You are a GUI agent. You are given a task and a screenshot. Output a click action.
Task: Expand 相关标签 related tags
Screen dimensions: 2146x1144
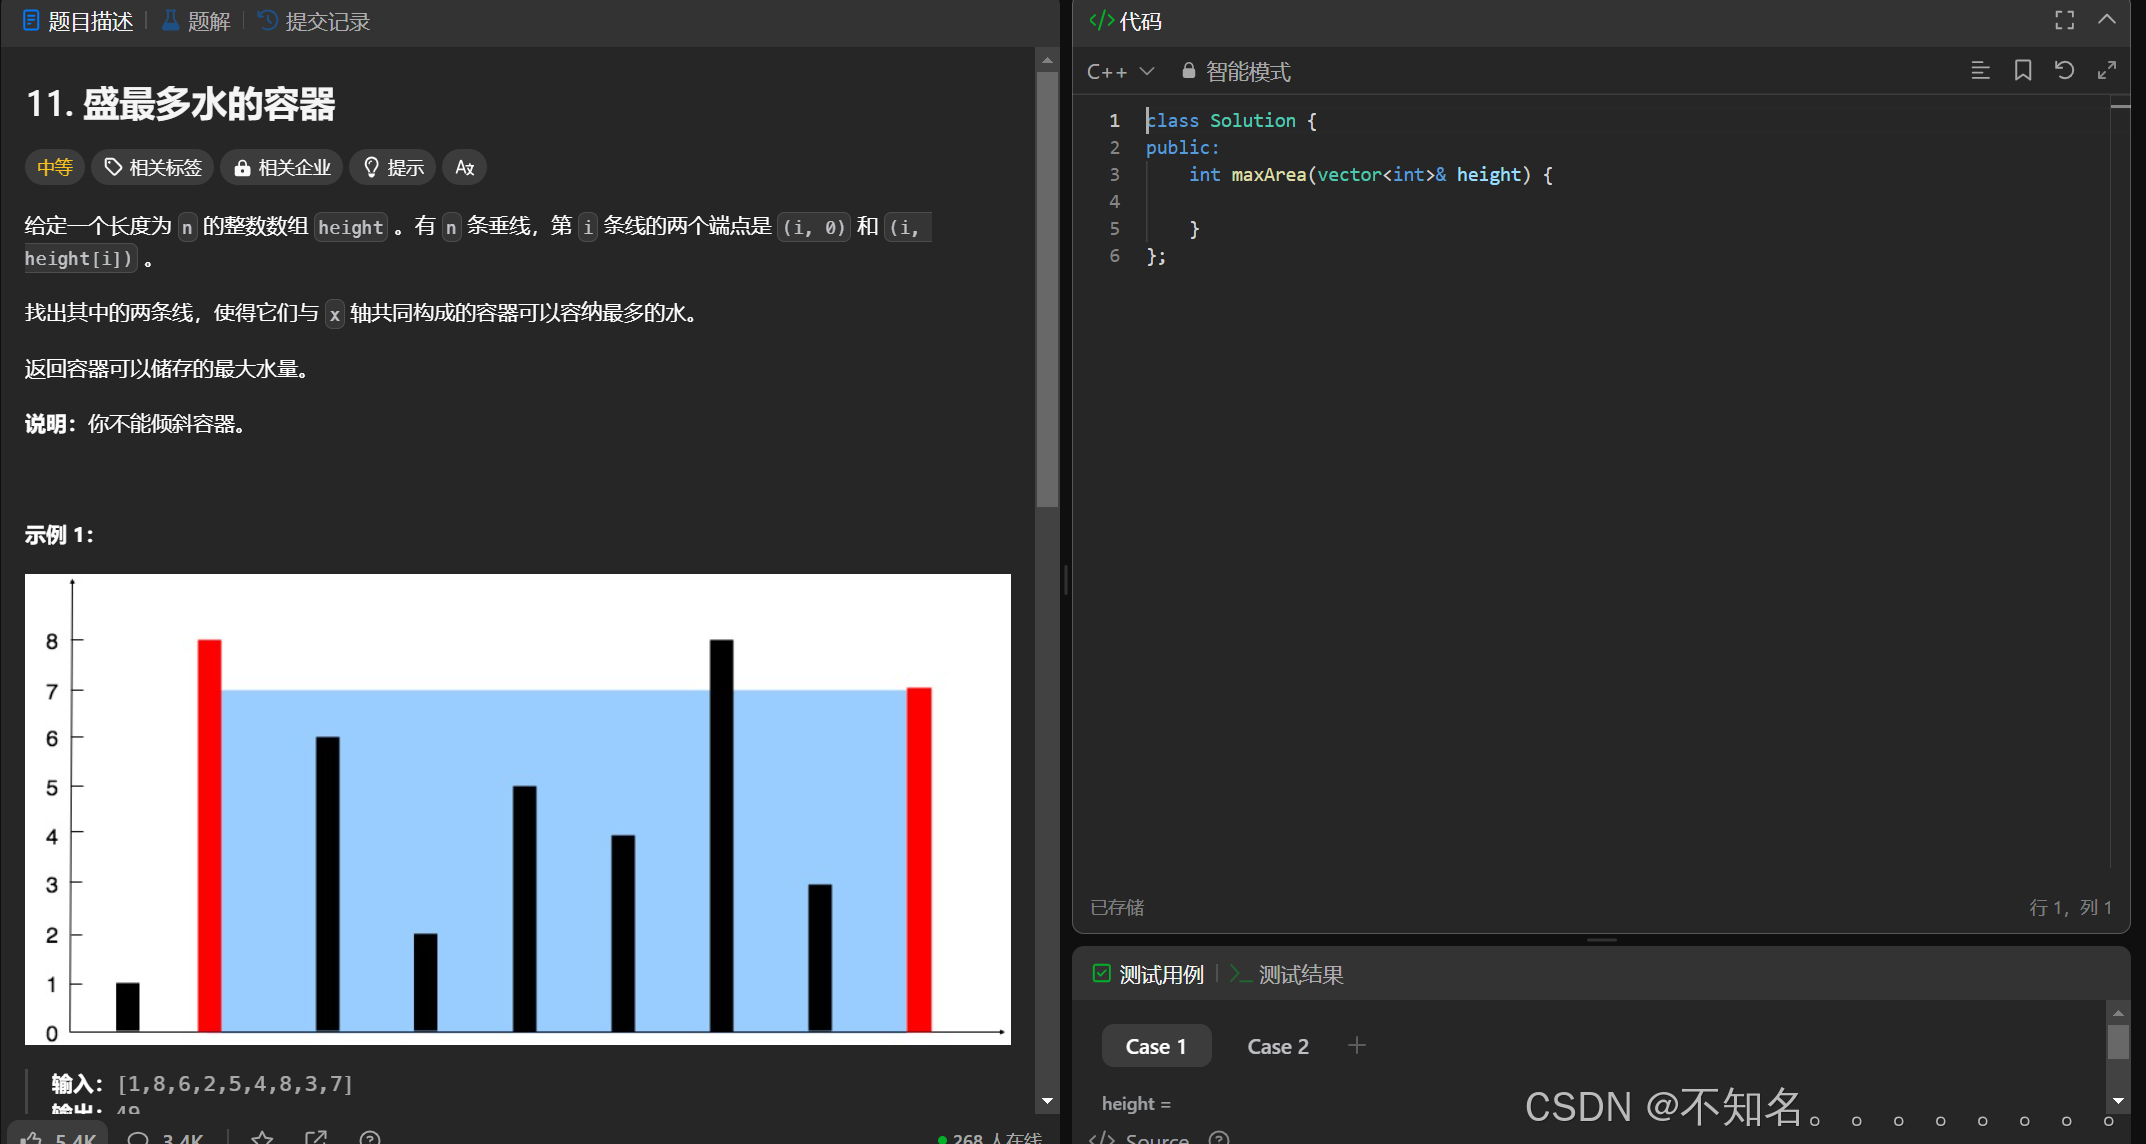[153, 167]
